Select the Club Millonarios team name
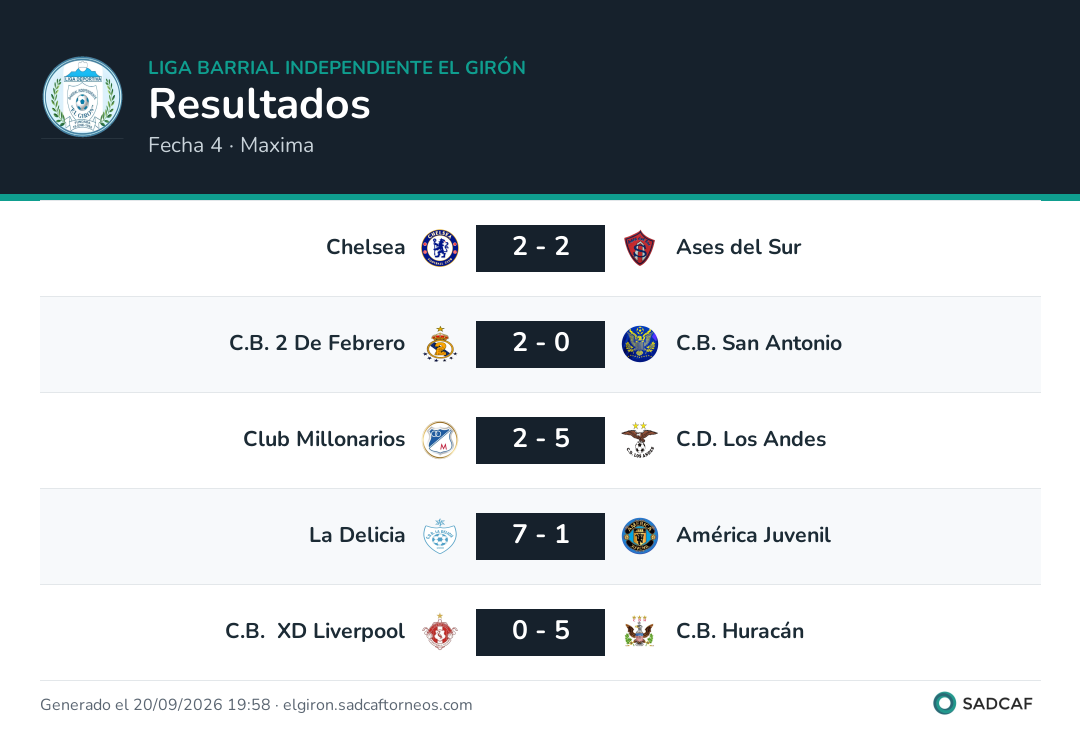Image resolution: width=1080 pixels, height=756 pixels. [324, 439]
